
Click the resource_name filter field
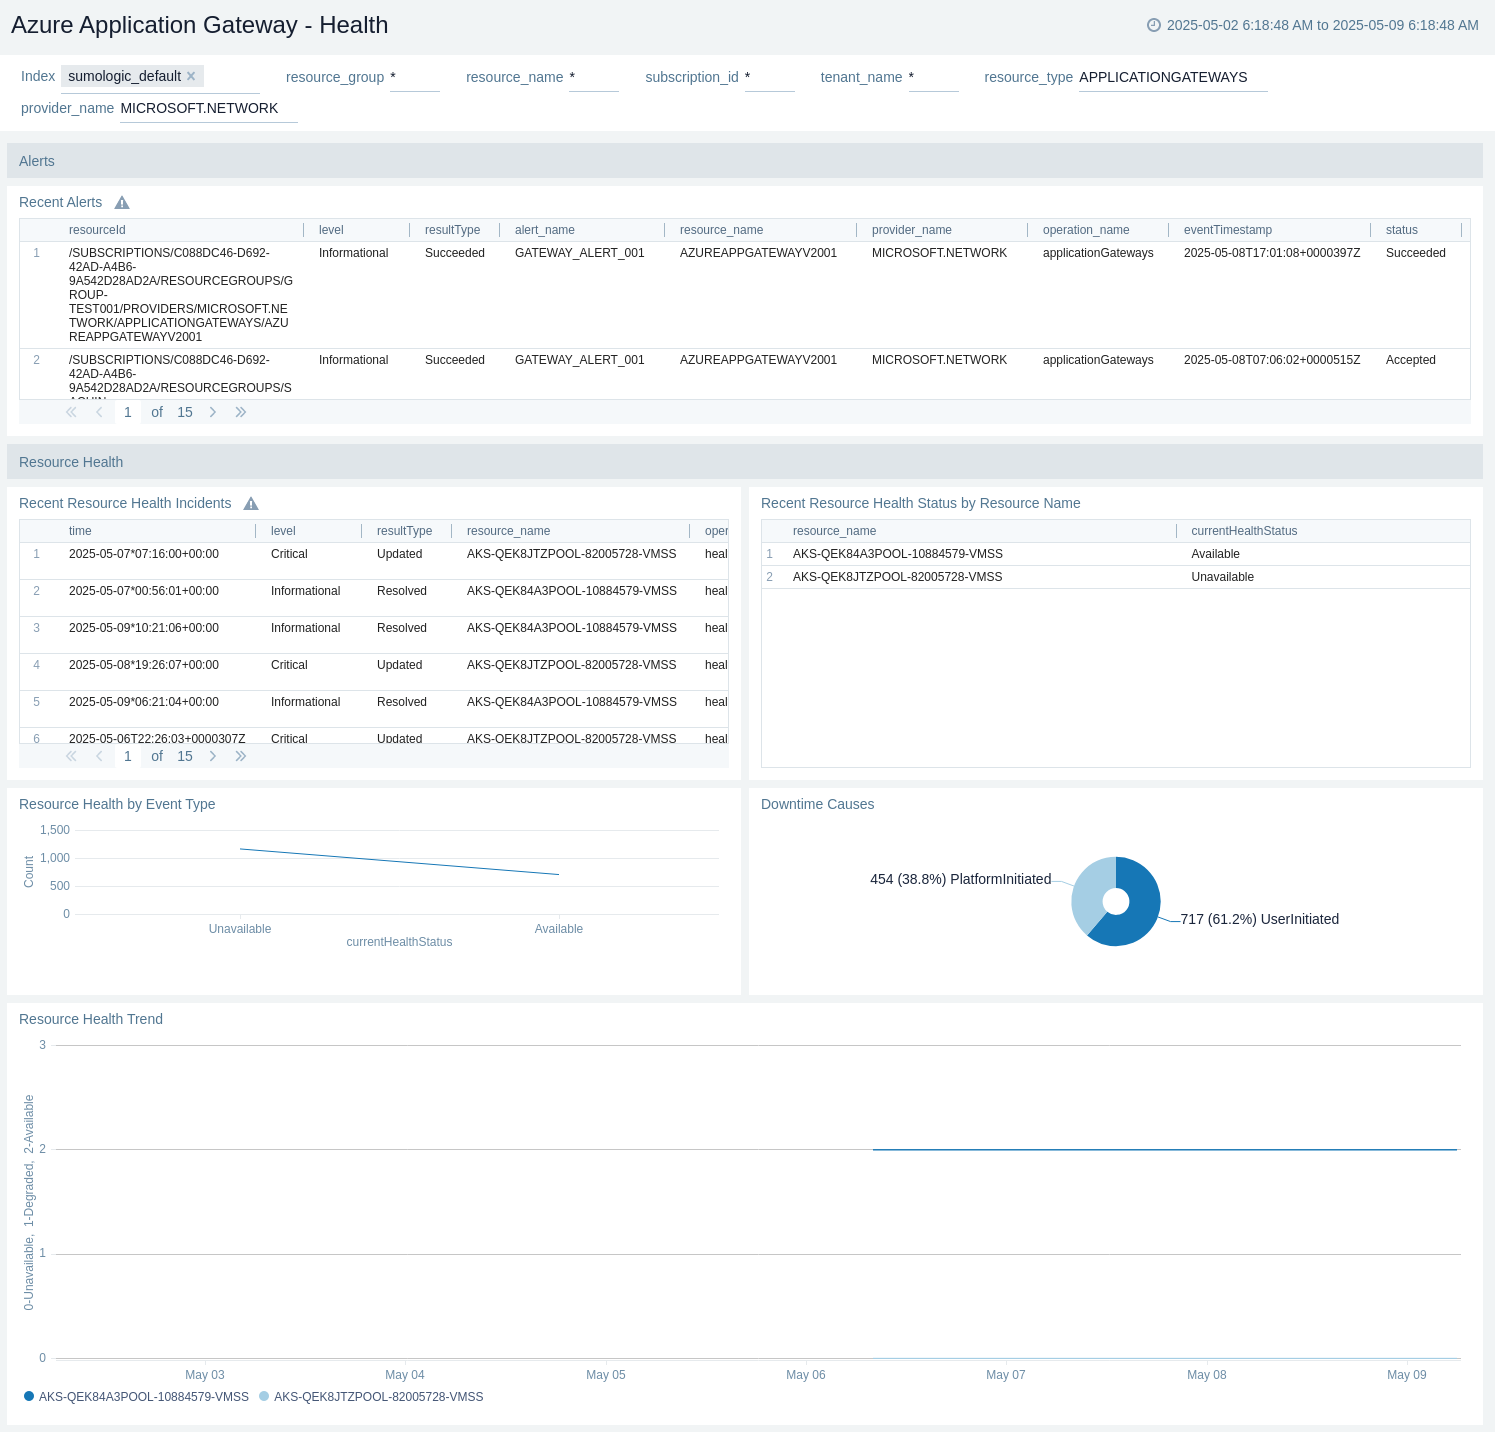[593, 77]
